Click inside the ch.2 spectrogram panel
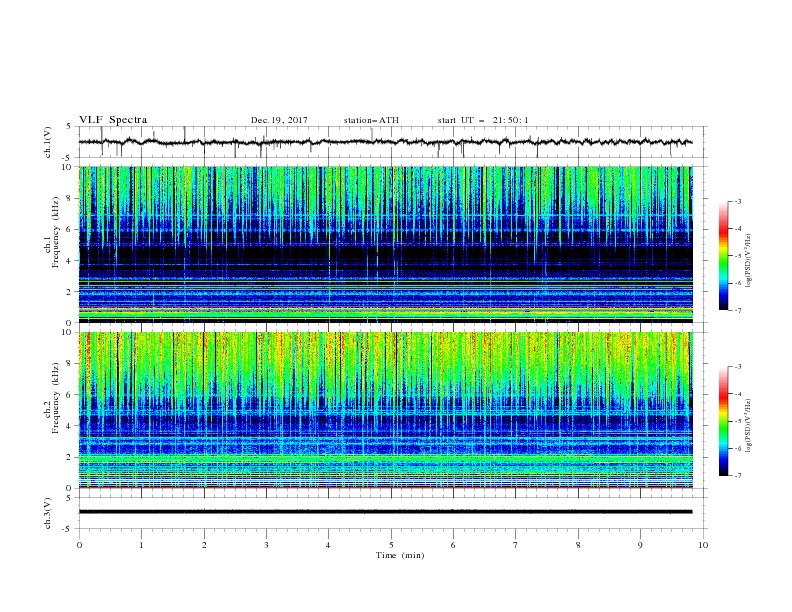This screenshot has width=792, height=612. (385, 410)
